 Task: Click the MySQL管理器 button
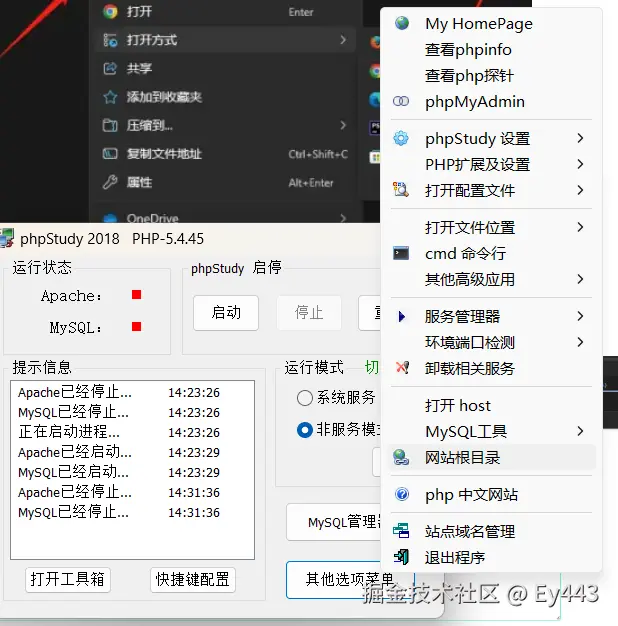pyautogui.click(x=334, y=522)
